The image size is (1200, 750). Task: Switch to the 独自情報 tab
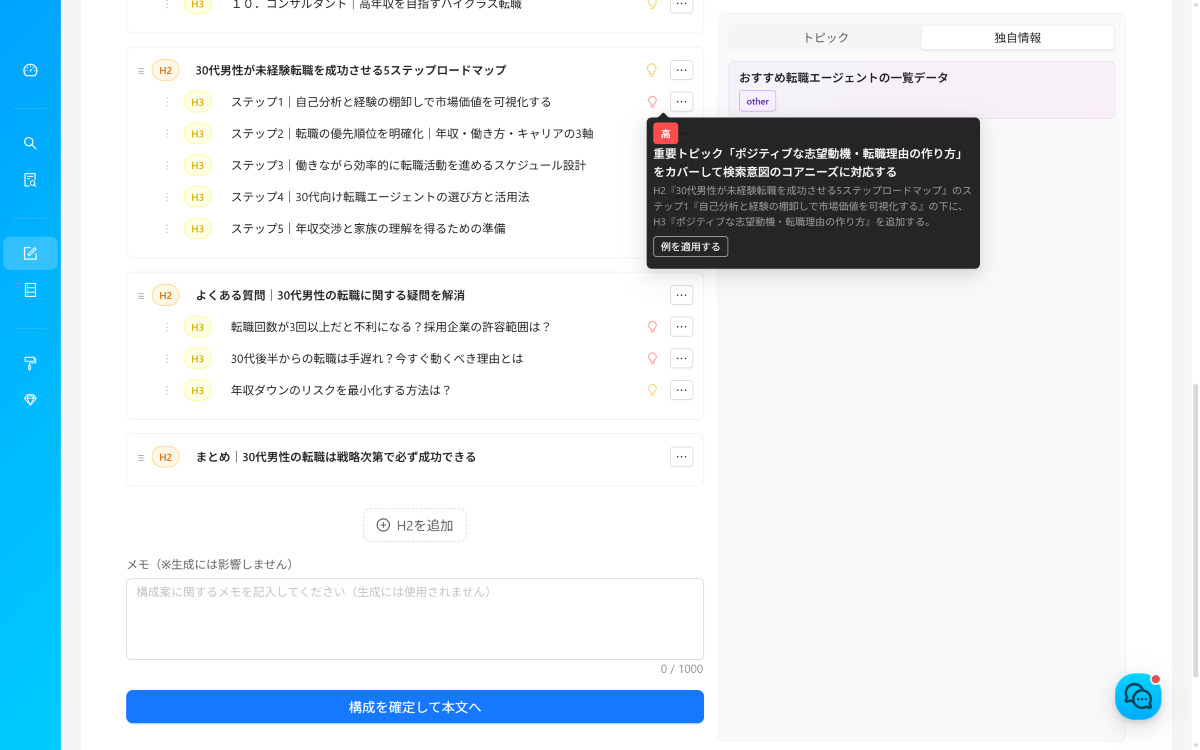click(x=1016, y=37)
